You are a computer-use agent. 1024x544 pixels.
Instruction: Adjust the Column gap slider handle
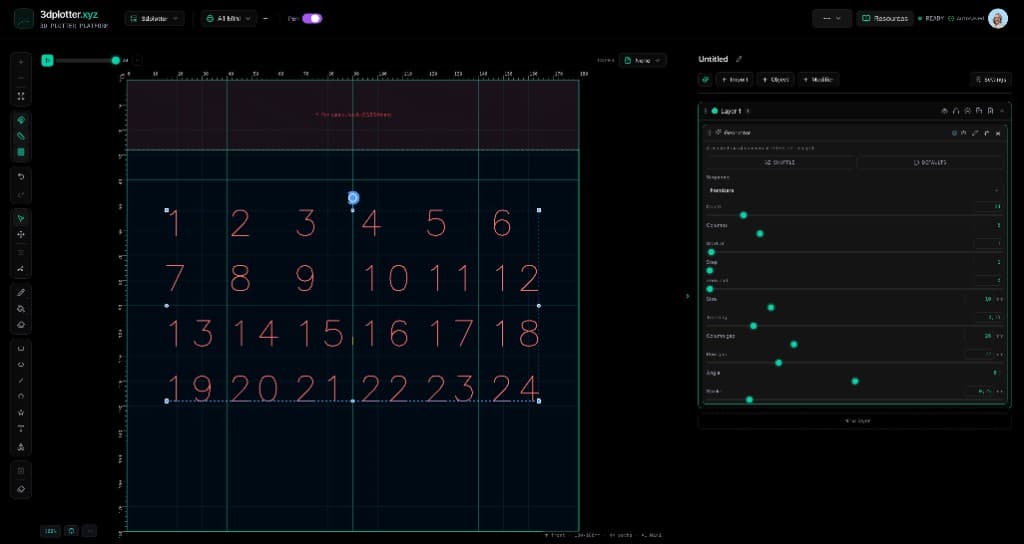(x=793, y=344)
